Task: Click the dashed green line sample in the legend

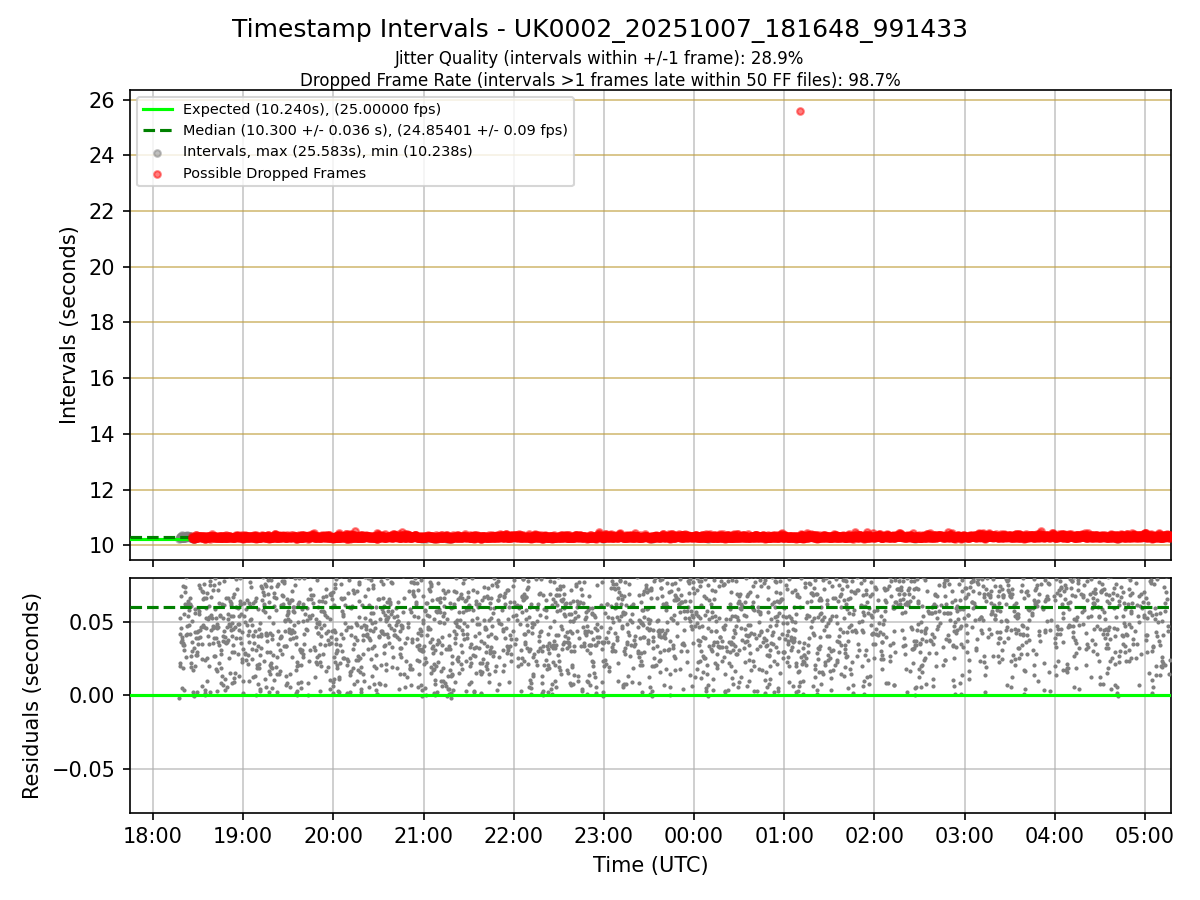Action: click(x=157, y=131)
